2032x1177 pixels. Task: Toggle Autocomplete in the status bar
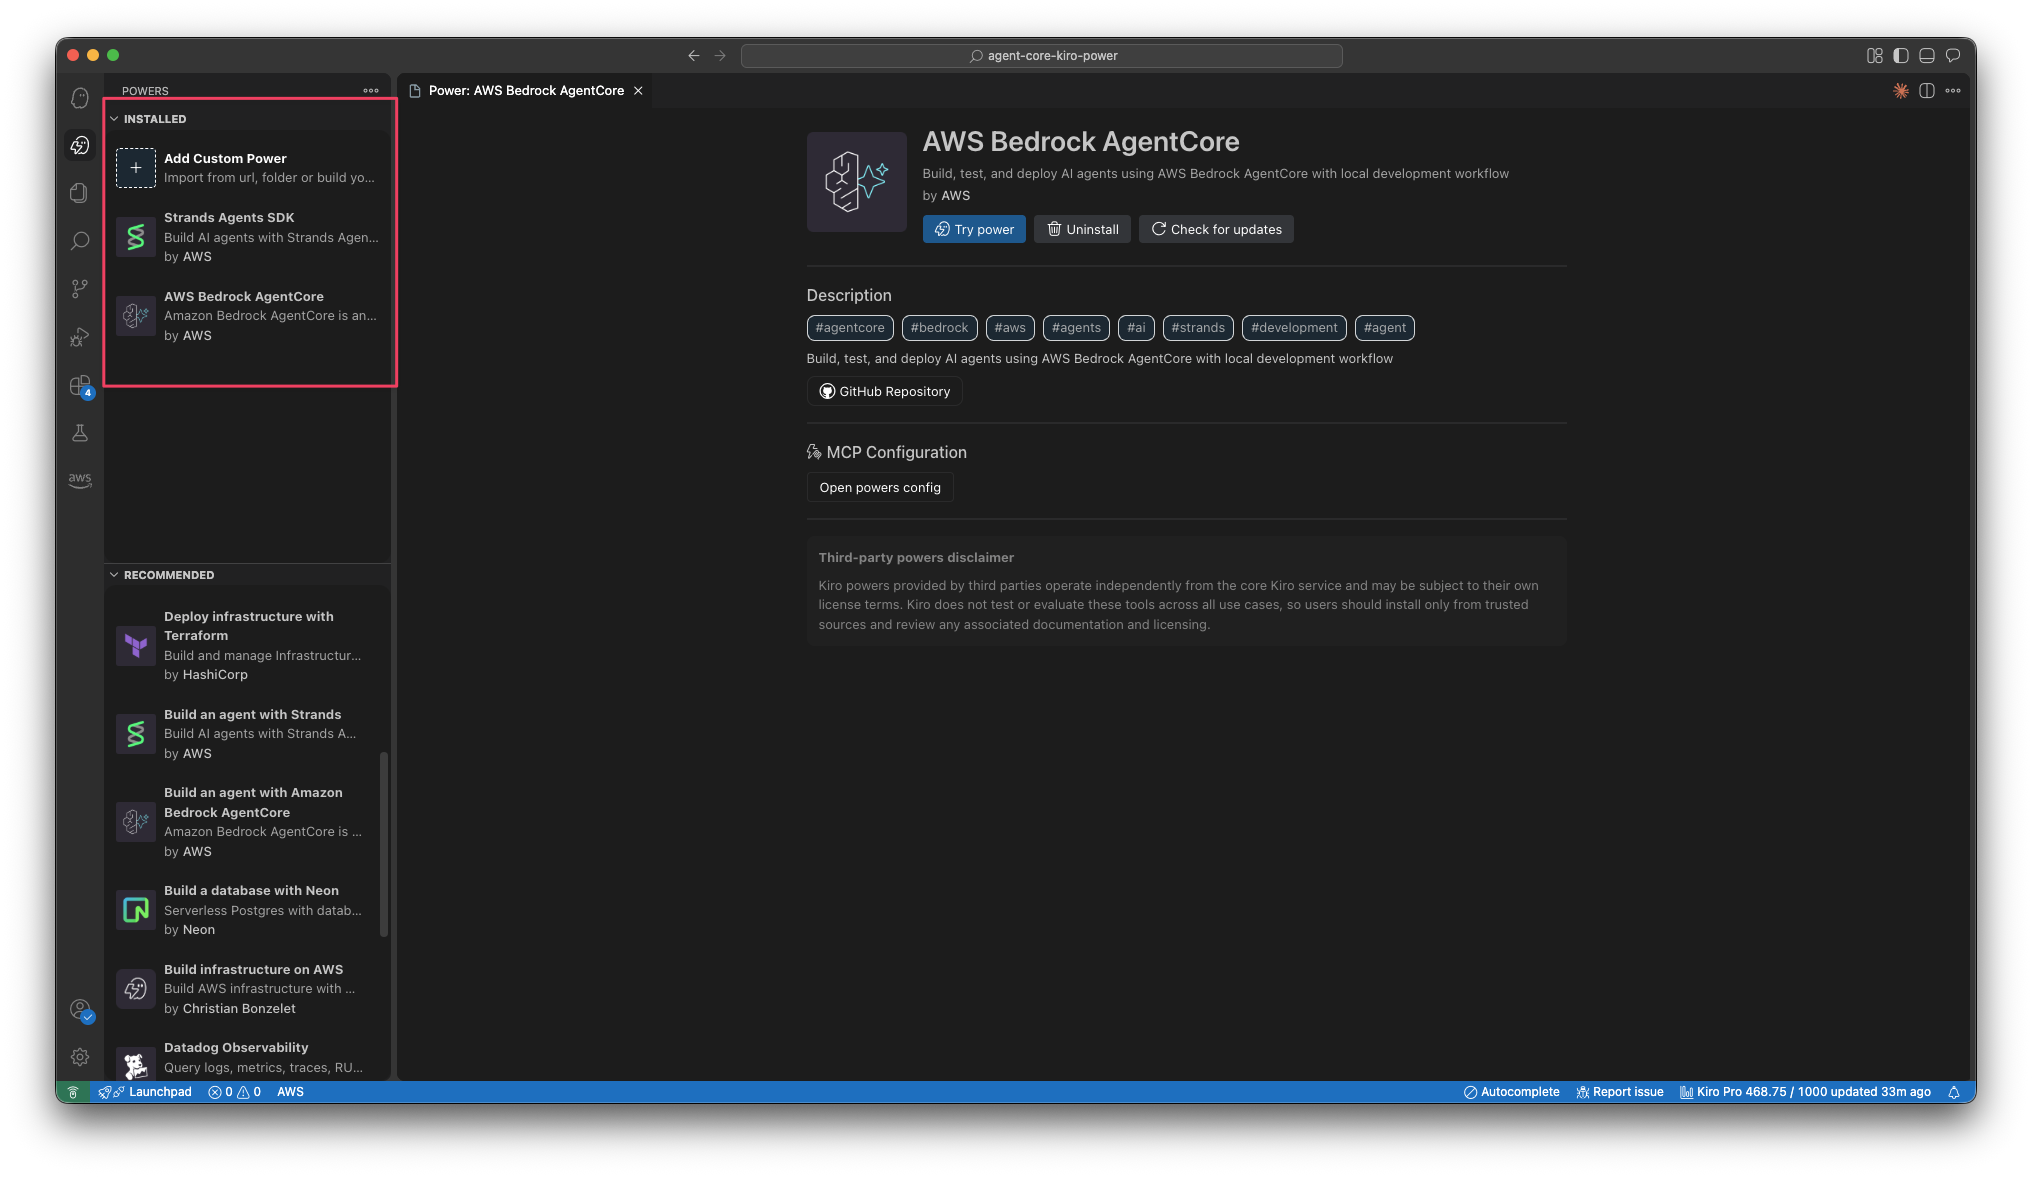click(1511, 1092)
